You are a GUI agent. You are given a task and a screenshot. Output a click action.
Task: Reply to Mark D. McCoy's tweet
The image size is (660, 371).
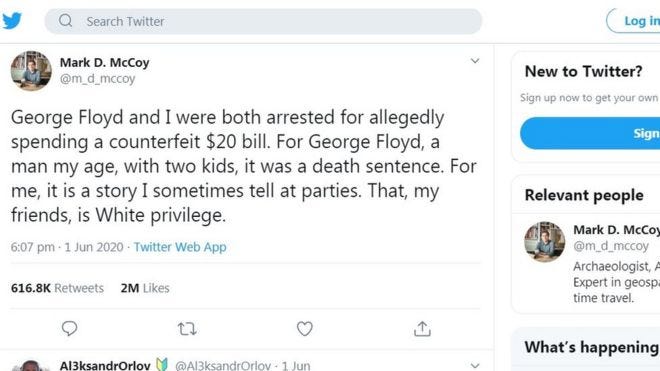(69, 328)
